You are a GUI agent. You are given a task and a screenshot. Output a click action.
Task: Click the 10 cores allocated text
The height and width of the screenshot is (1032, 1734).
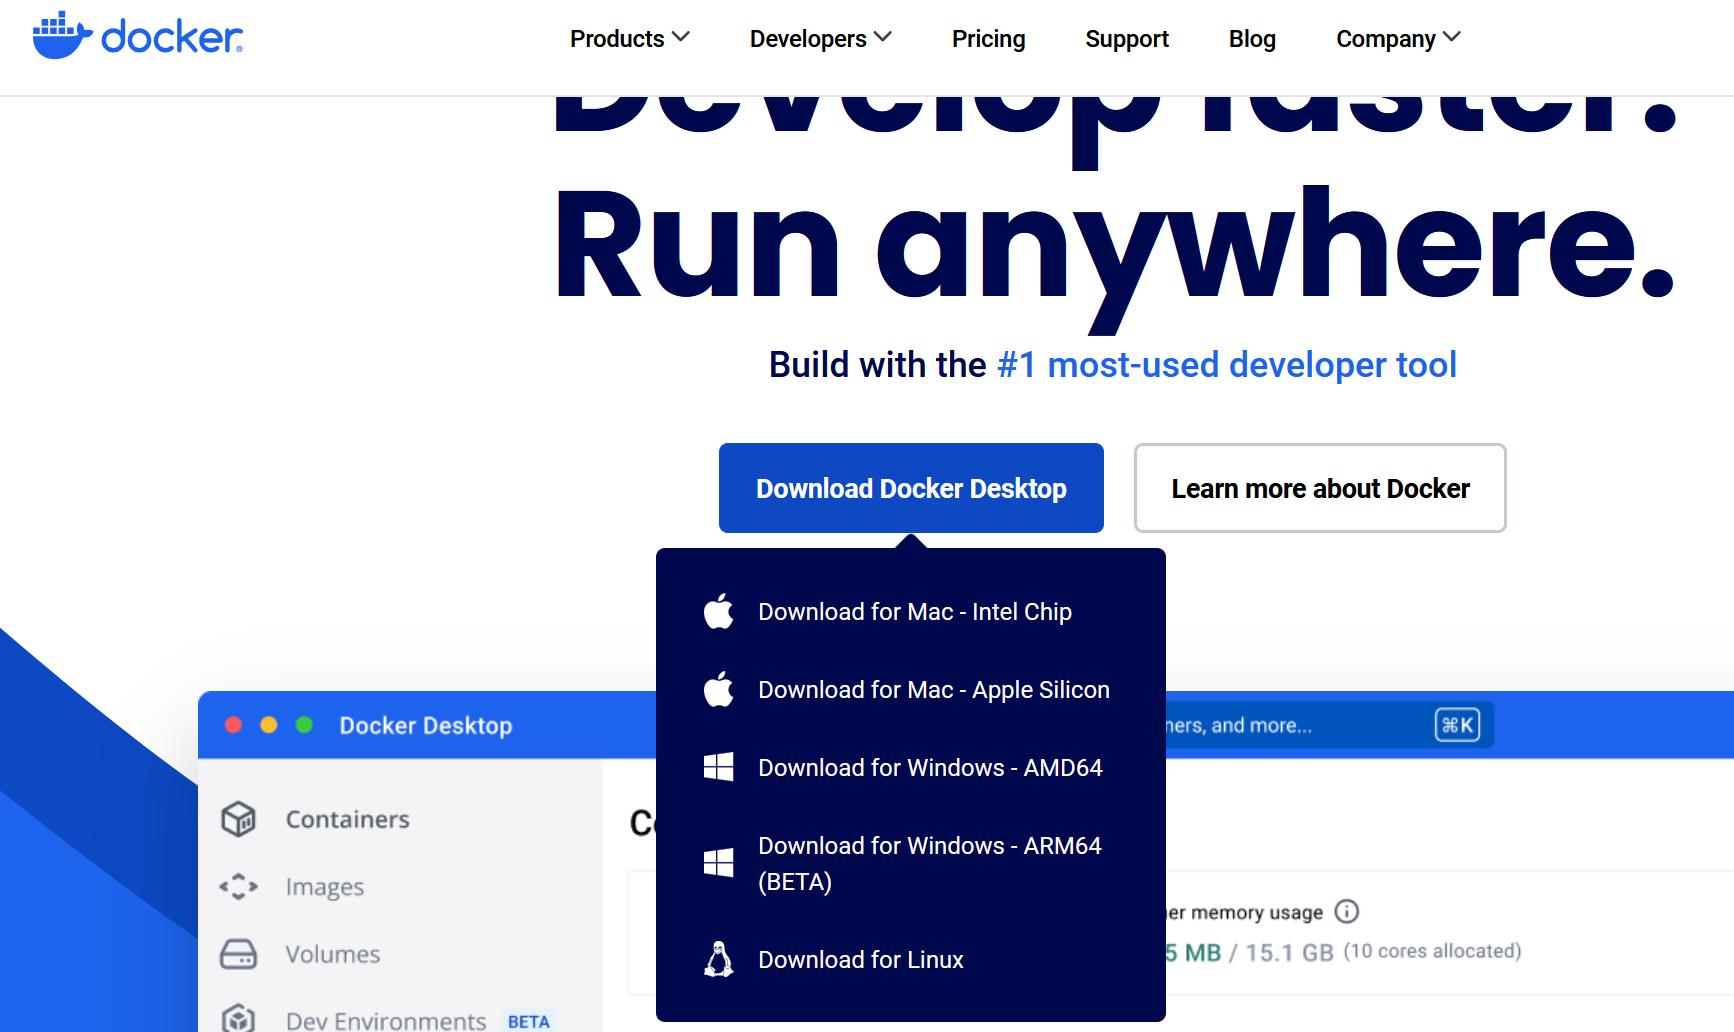coord(1432,951)
